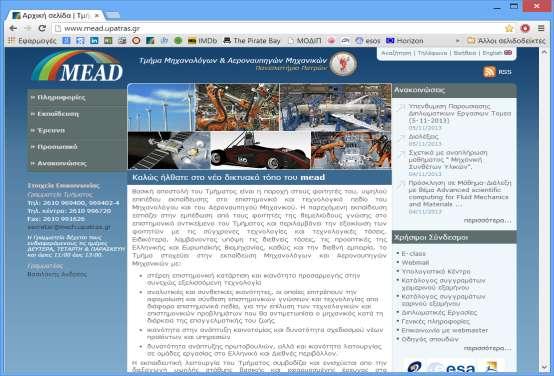
Task: Open the Έρευνα menu item
Action: coord(77,130)
